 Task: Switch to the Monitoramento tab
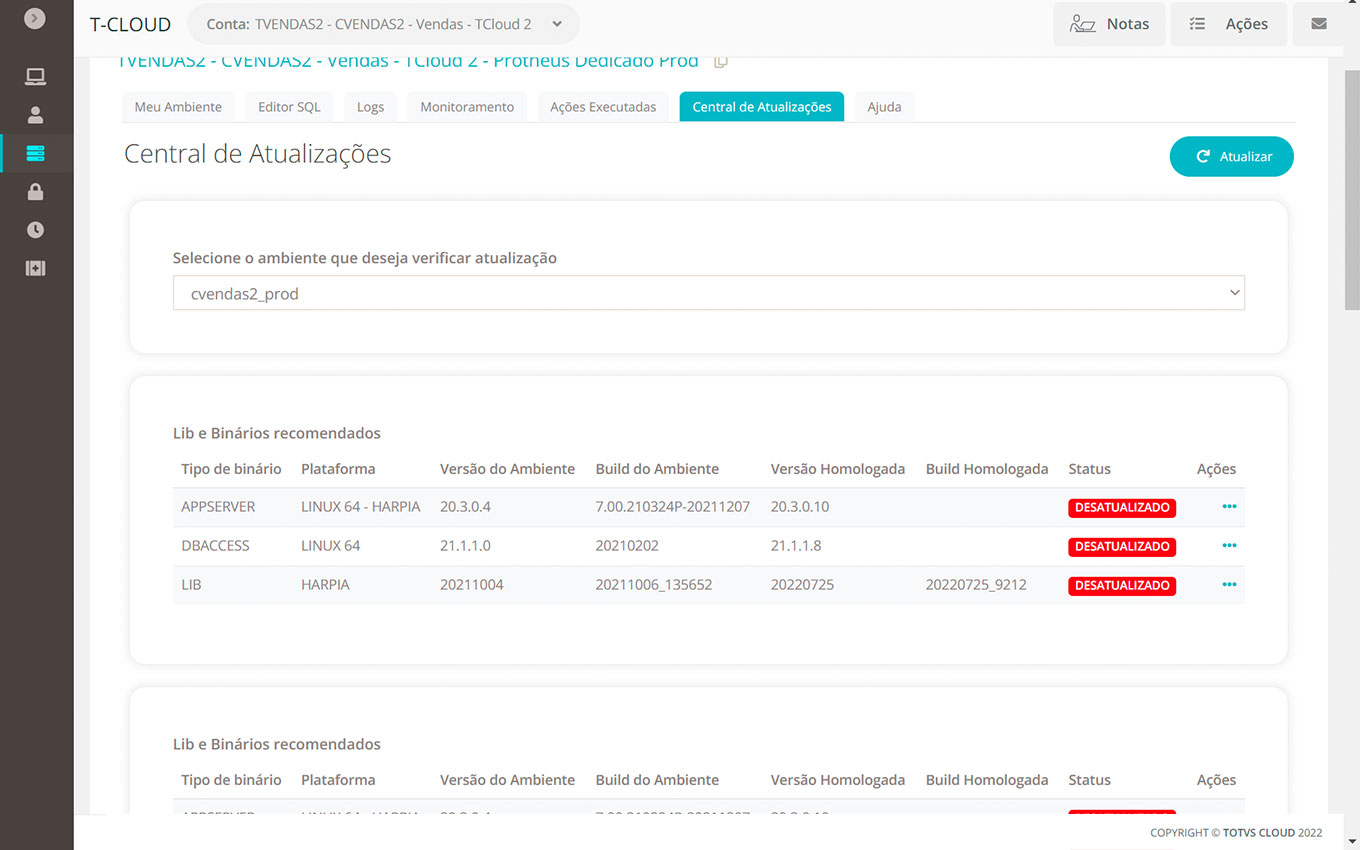(467, 107)
